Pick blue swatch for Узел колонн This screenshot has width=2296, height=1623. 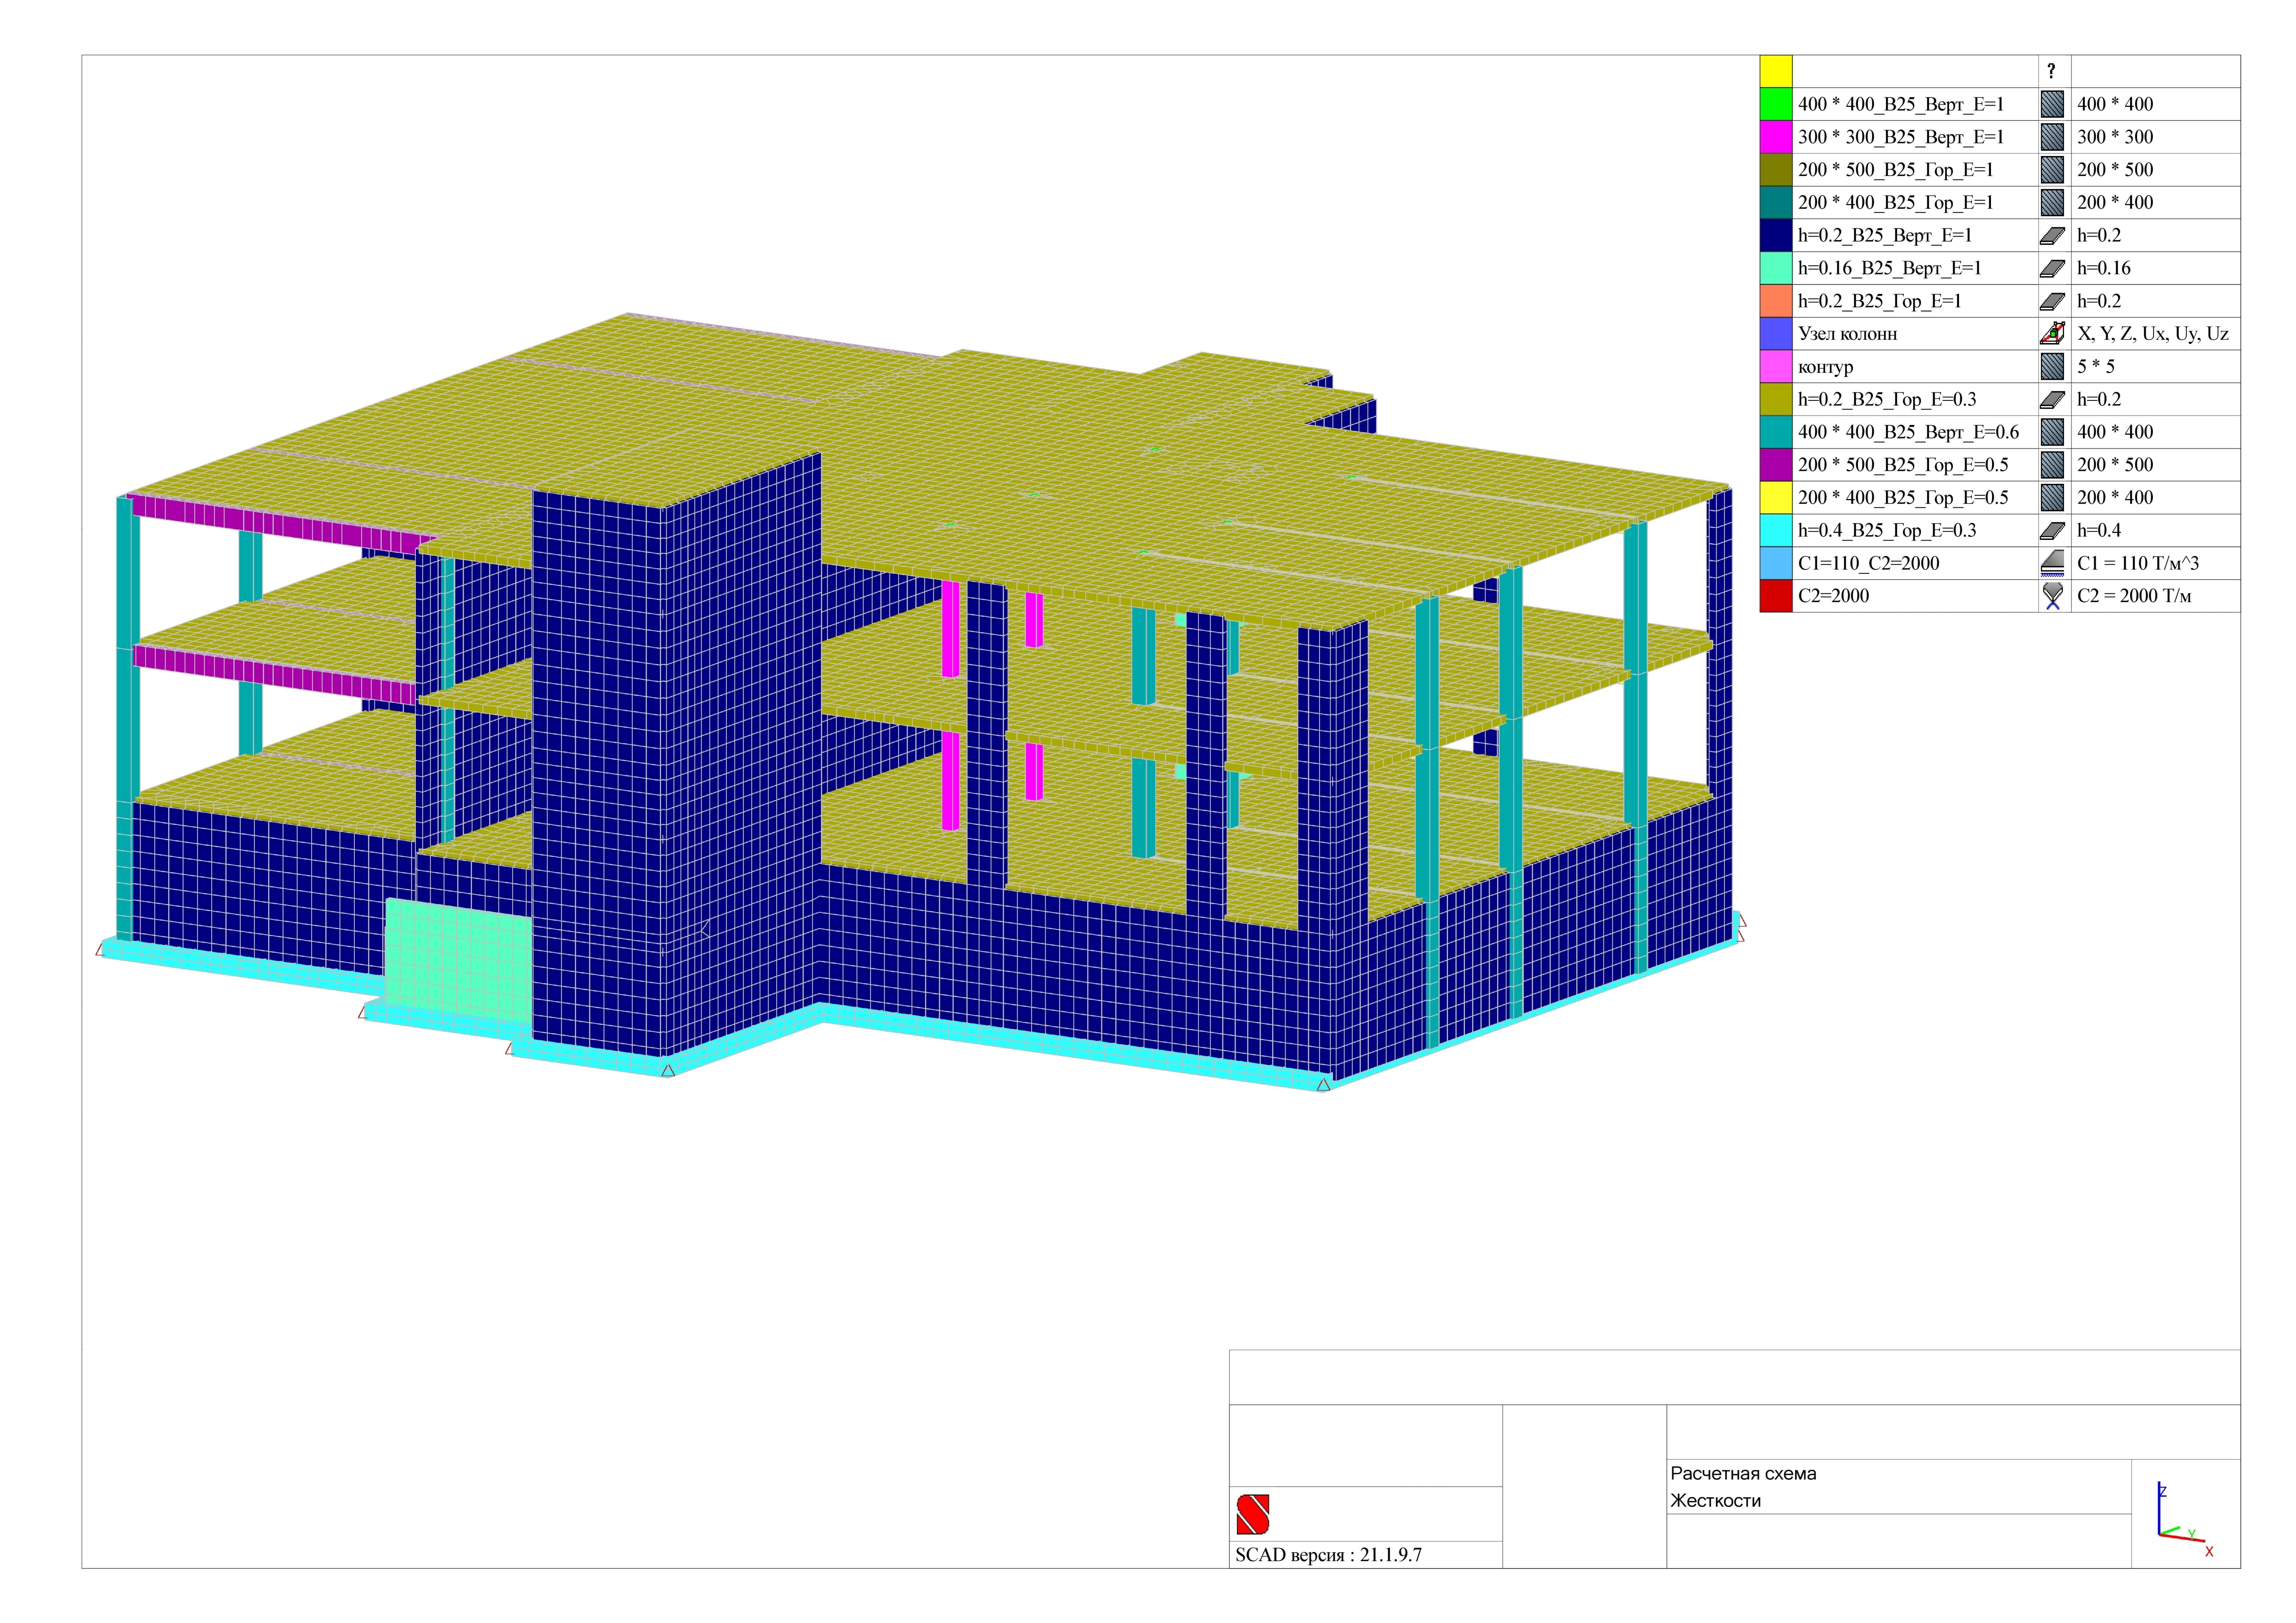1776,334
